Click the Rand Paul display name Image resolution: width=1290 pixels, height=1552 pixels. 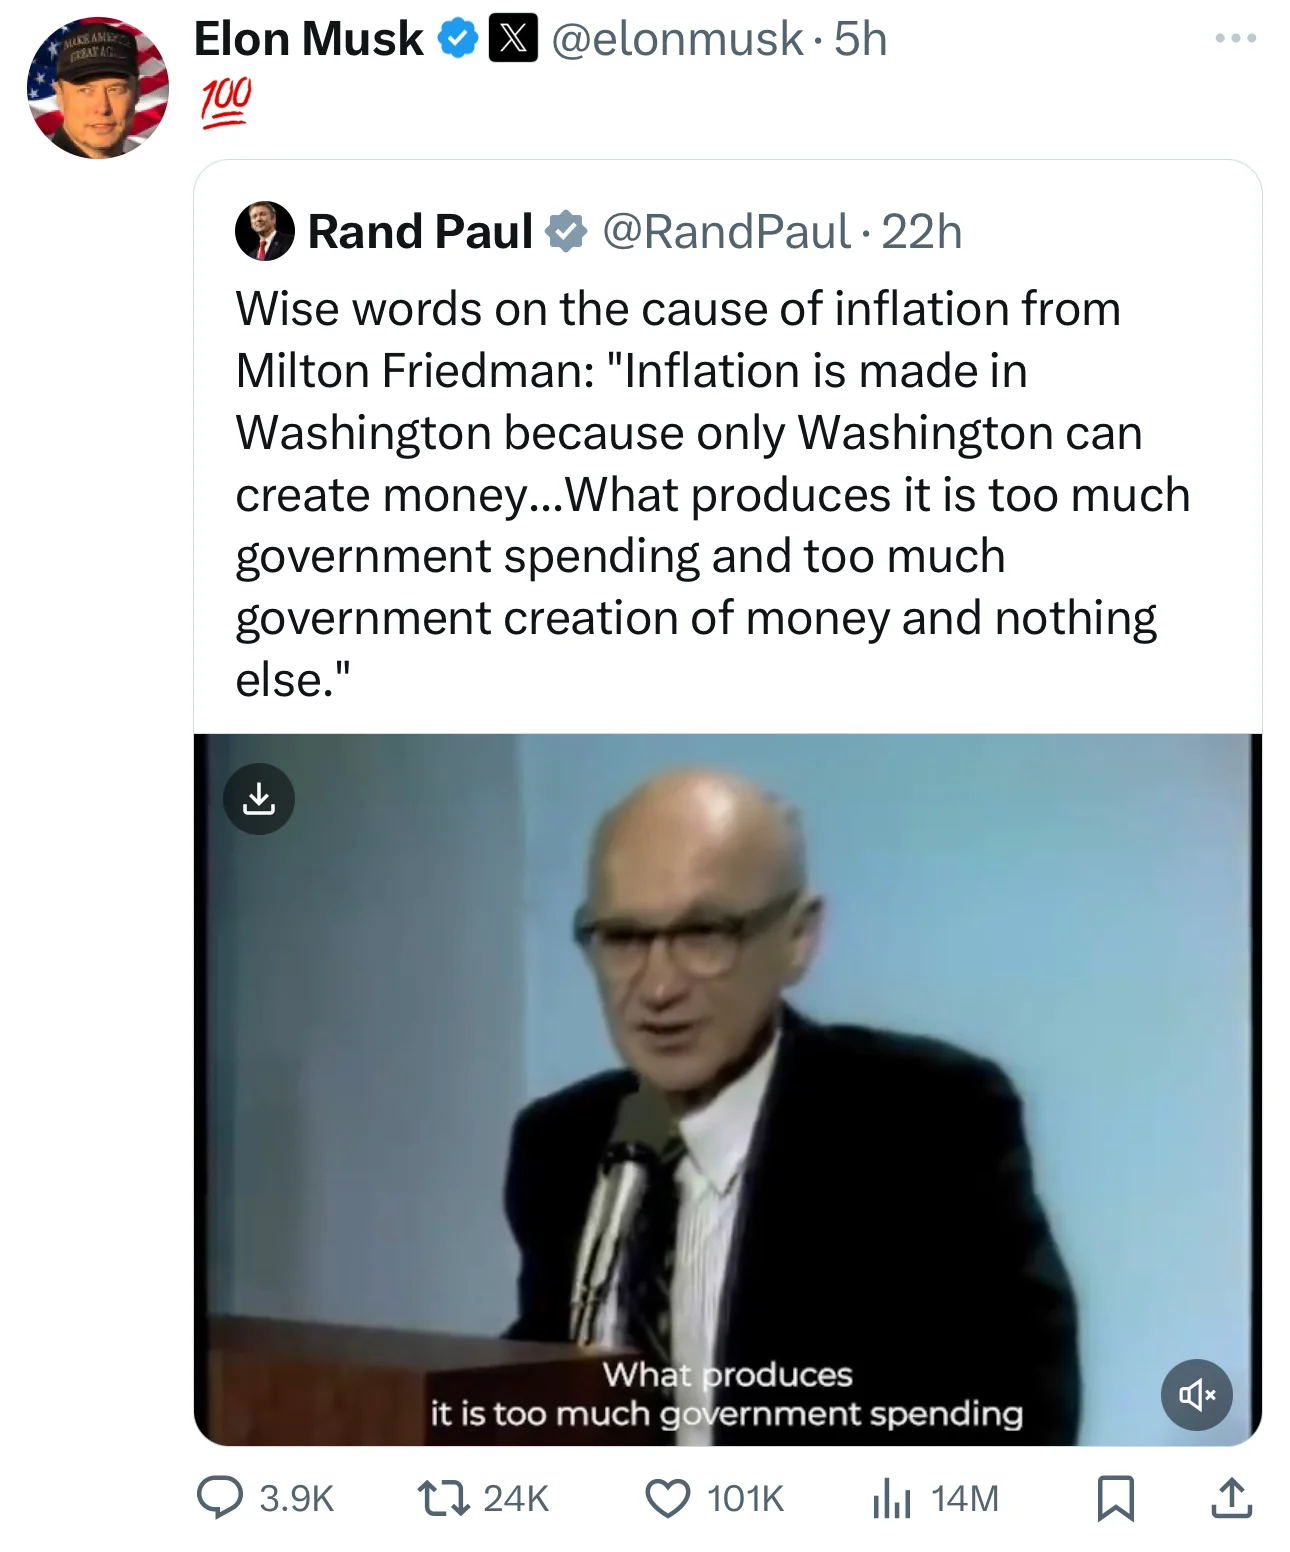coord(420,231)
